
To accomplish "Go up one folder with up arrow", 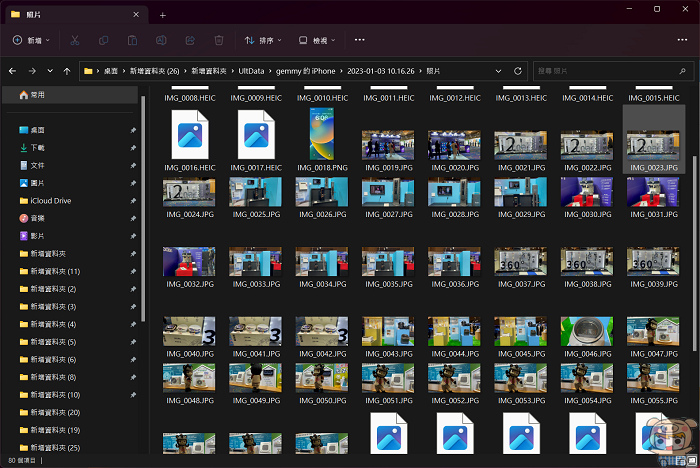I will click(x=66, y=71).
